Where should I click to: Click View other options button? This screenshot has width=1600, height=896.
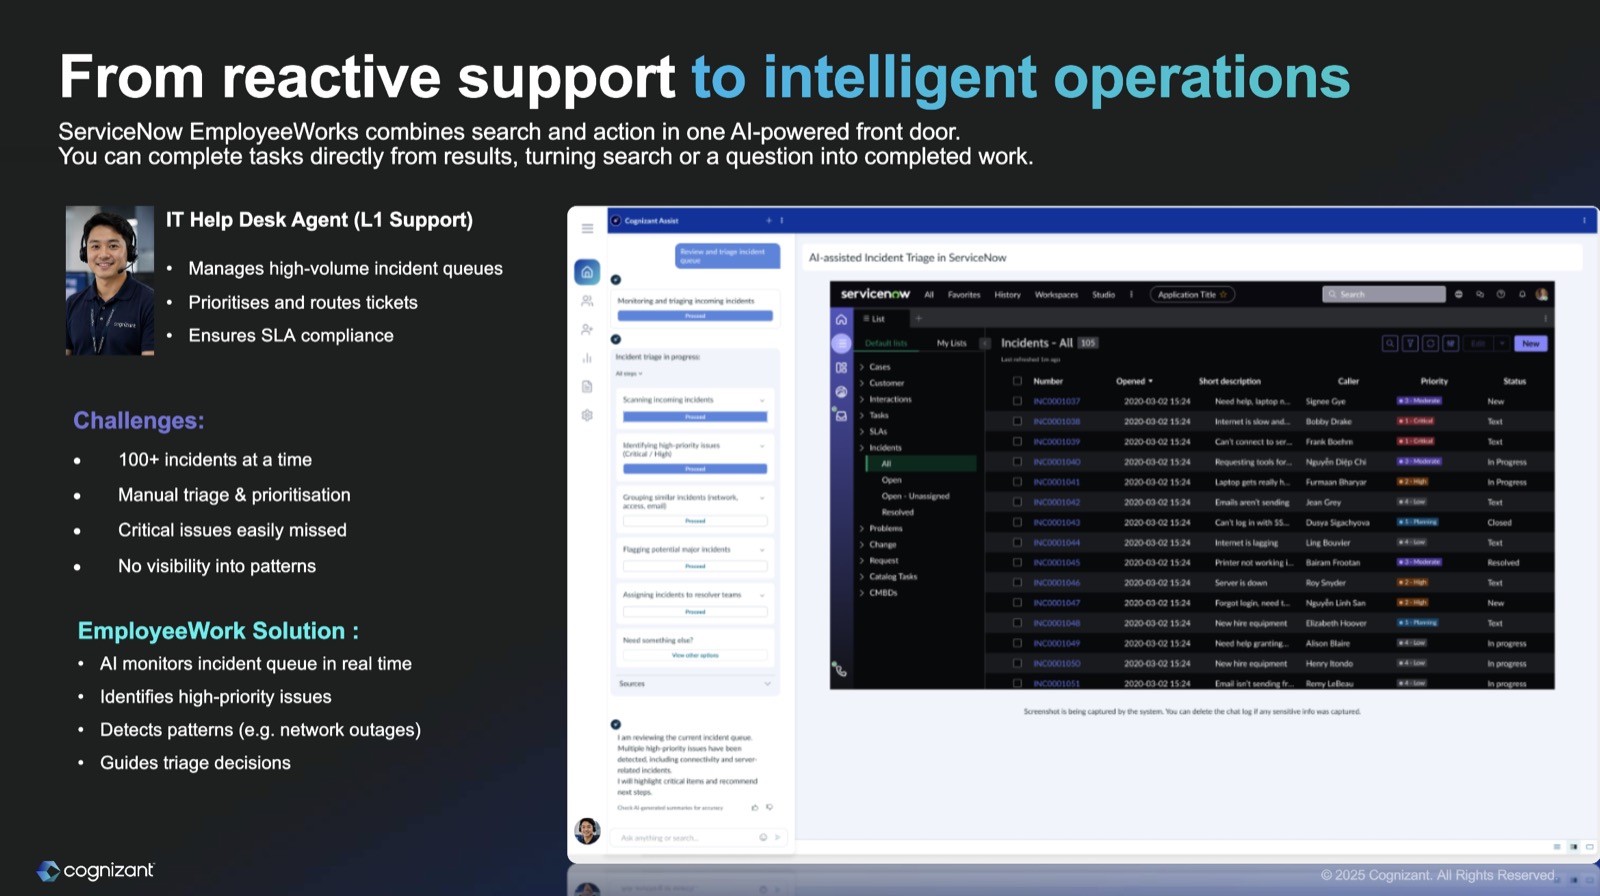pos(695,655)
